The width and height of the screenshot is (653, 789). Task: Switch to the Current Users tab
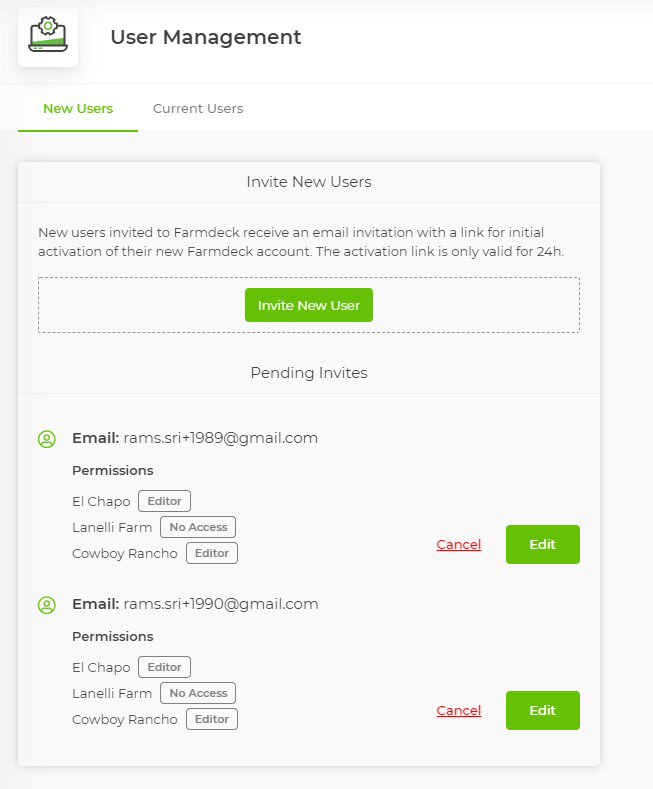198,108
